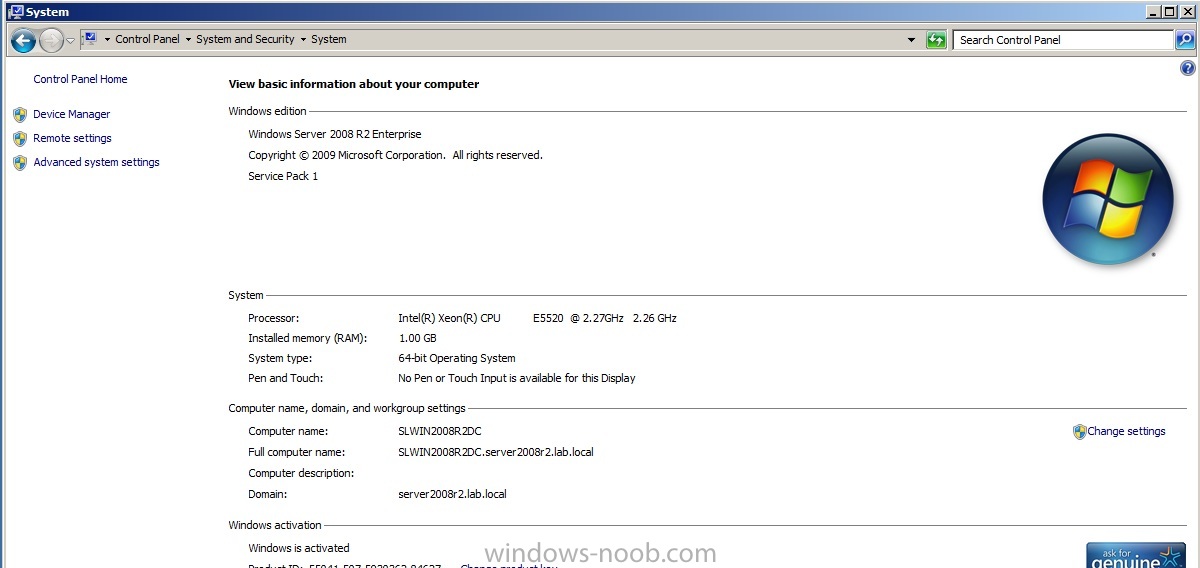The width and height of the screenshot is (1200, 568).
Task: Click the shield icon beside Device Manager
Action: tap(20, 114)
